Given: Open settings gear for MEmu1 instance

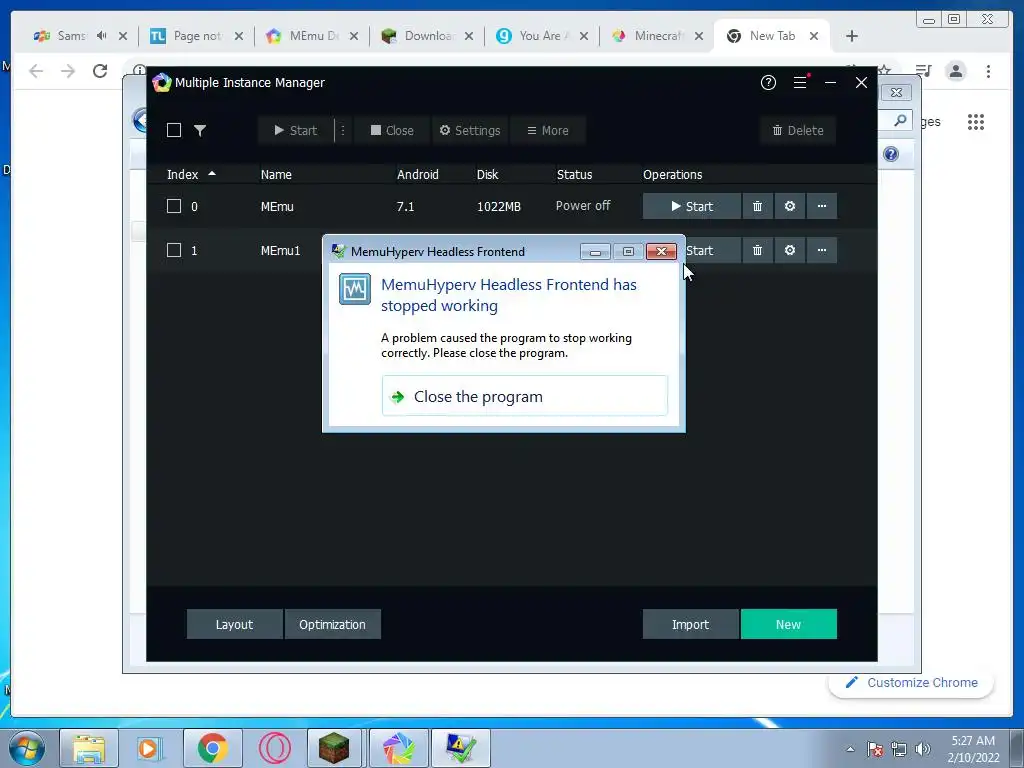Looking at the screenshot, I should coord(790,250).
